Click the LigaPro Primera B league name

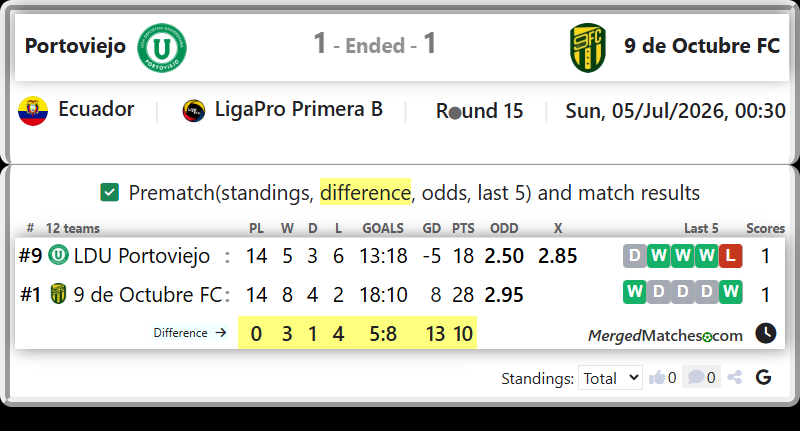pos(298,109)
